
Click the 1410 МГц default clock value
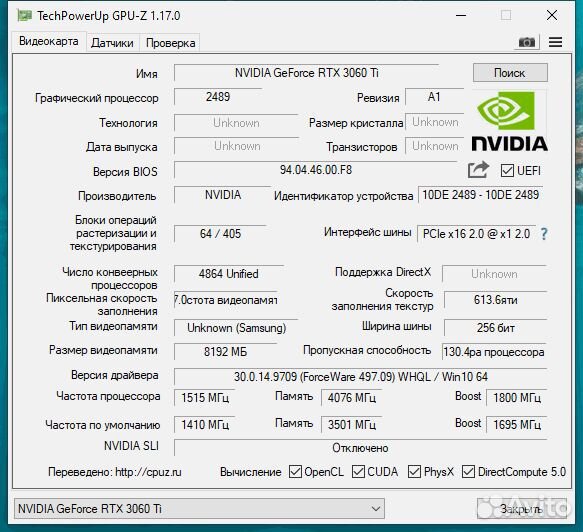(x=204, y=425)
